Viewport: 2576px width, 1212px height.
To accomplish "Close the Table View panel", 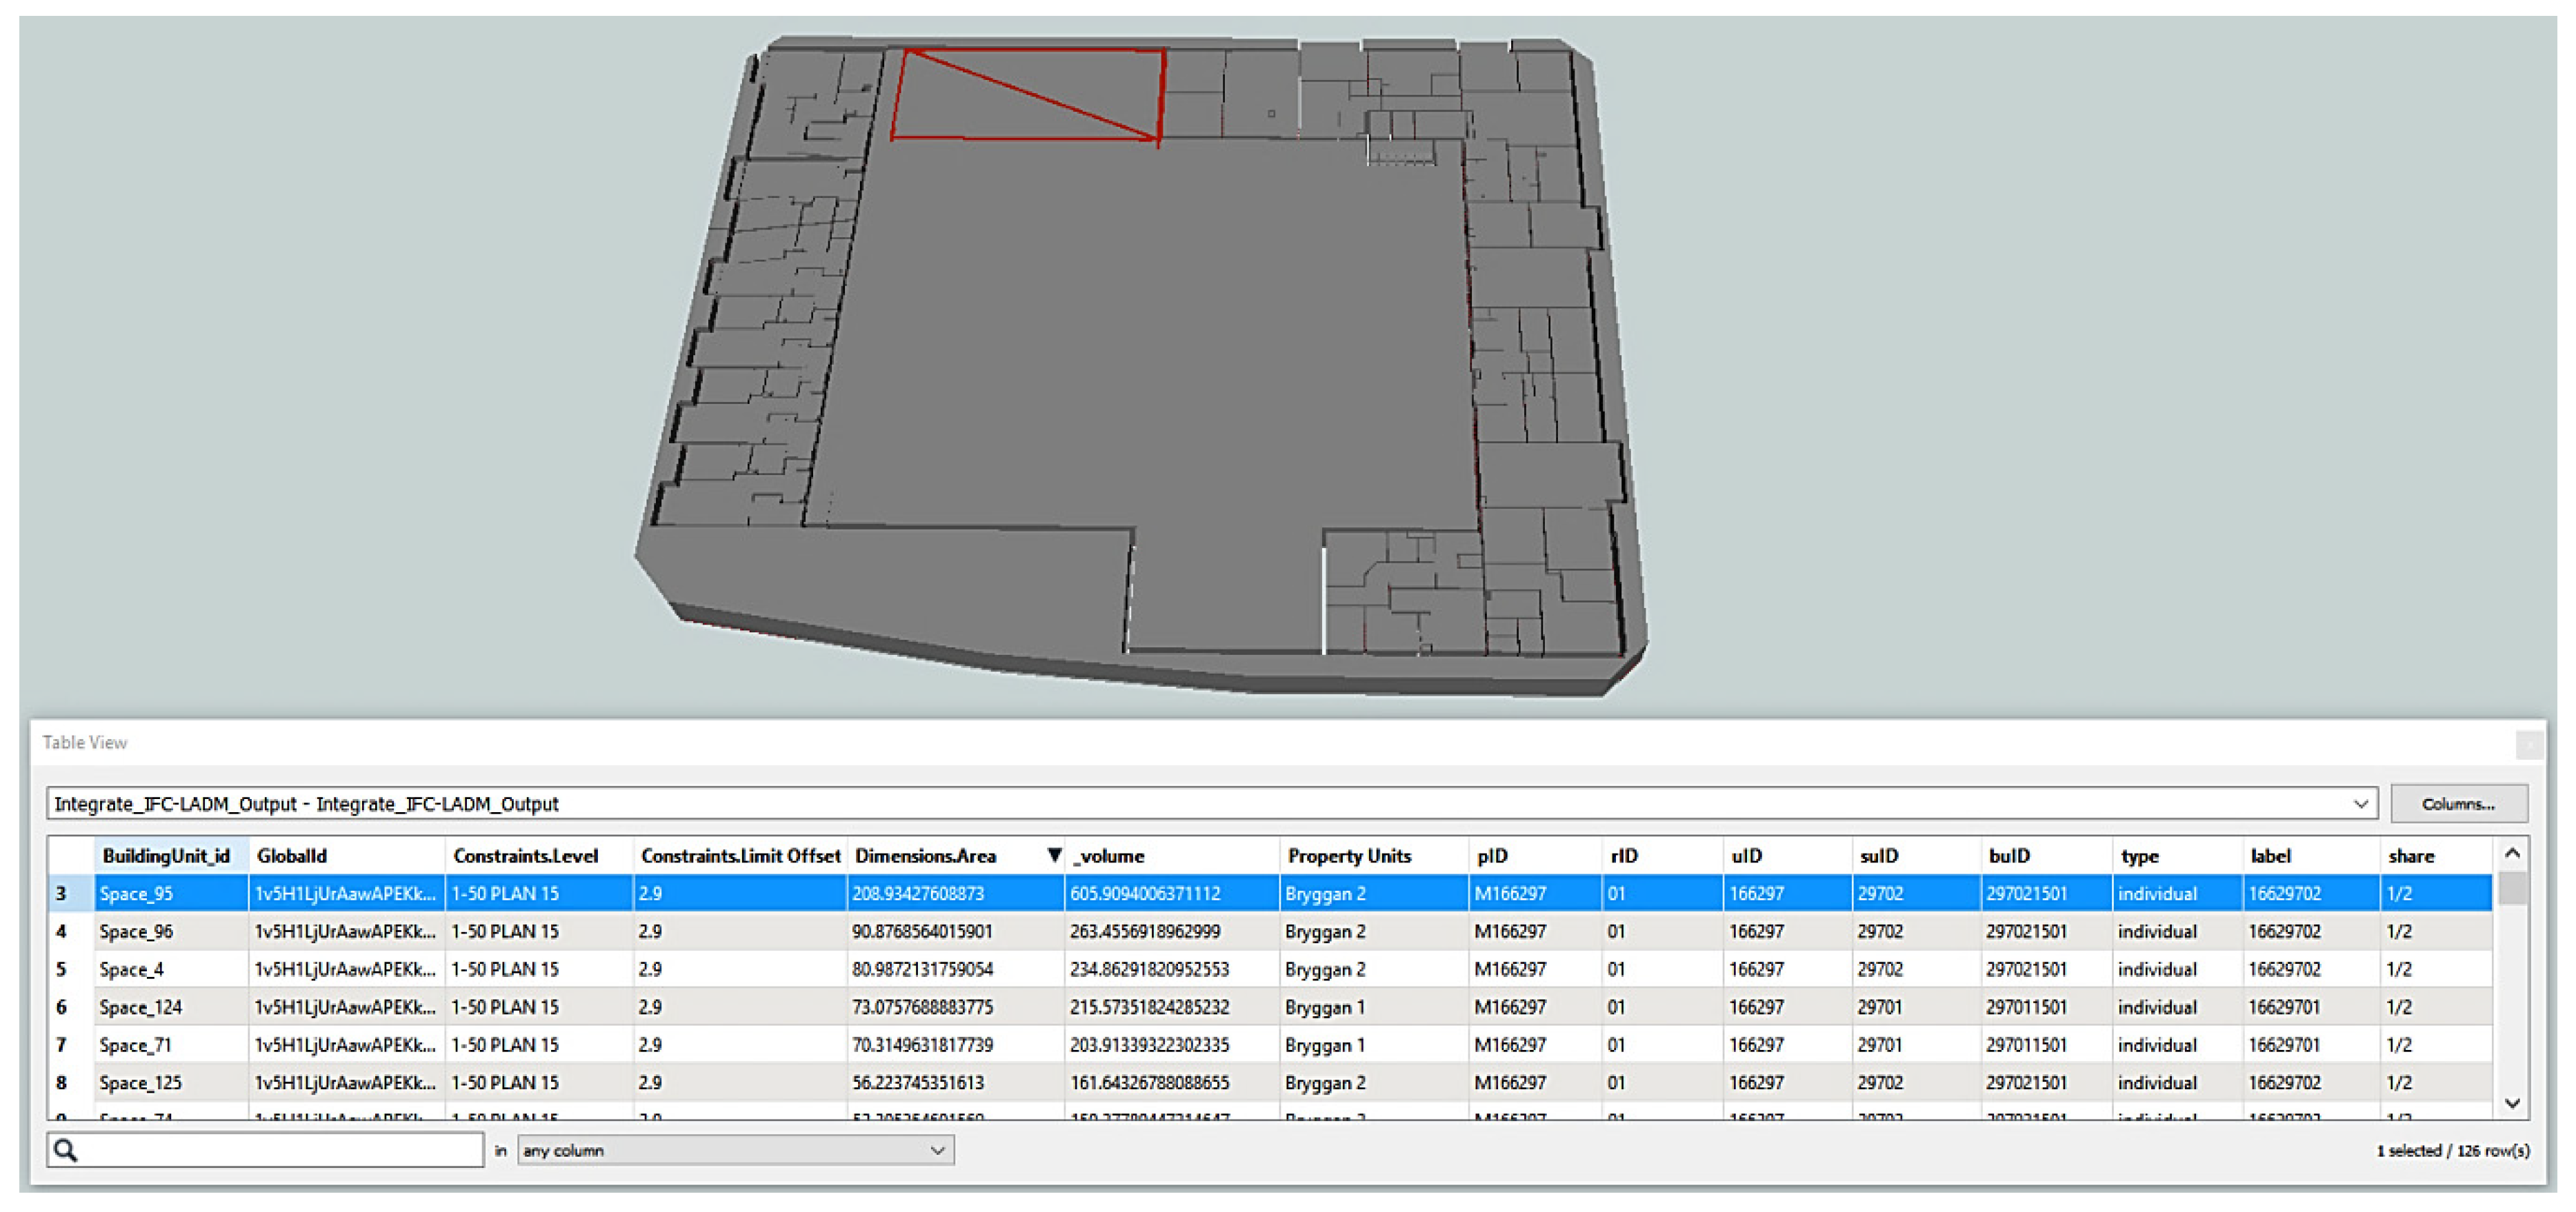I will click(x=2529, y=744).
